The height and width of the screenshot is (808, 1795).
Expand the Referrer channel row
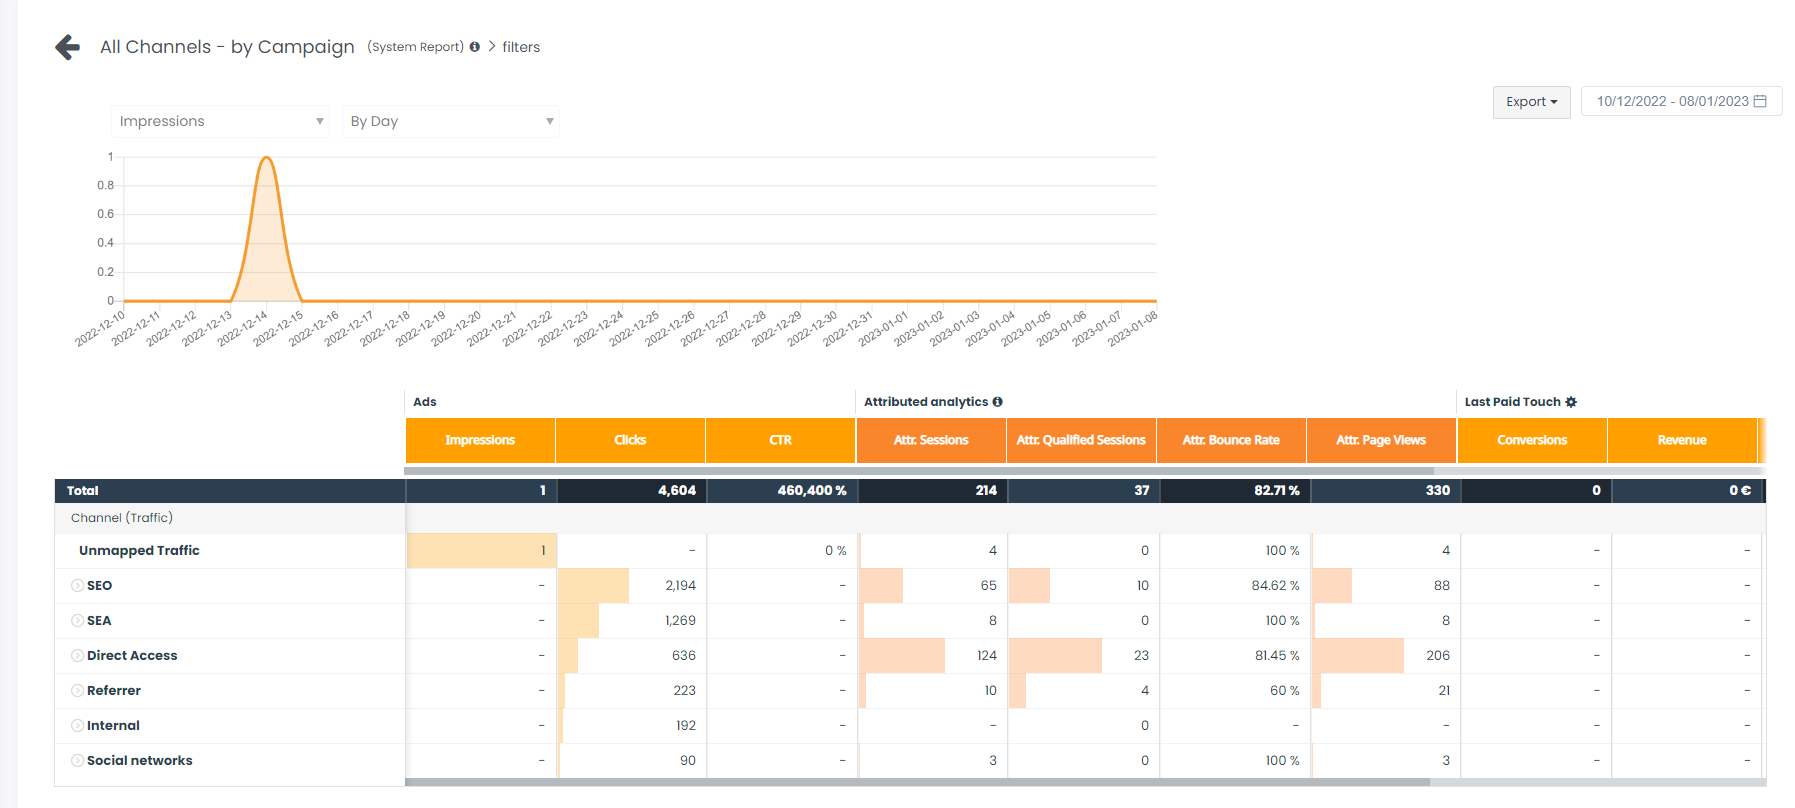[x=77, y=691]
